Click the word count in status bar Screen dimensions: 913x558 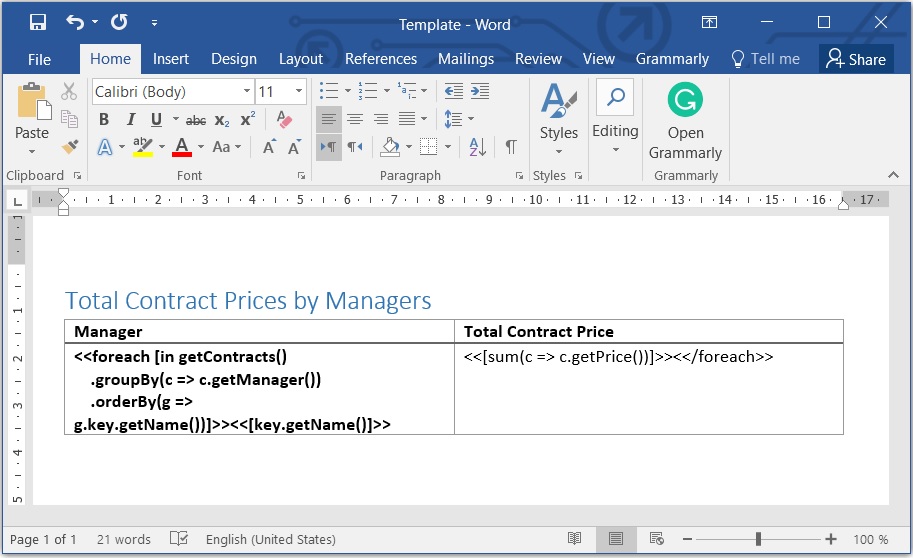point(124,539)
